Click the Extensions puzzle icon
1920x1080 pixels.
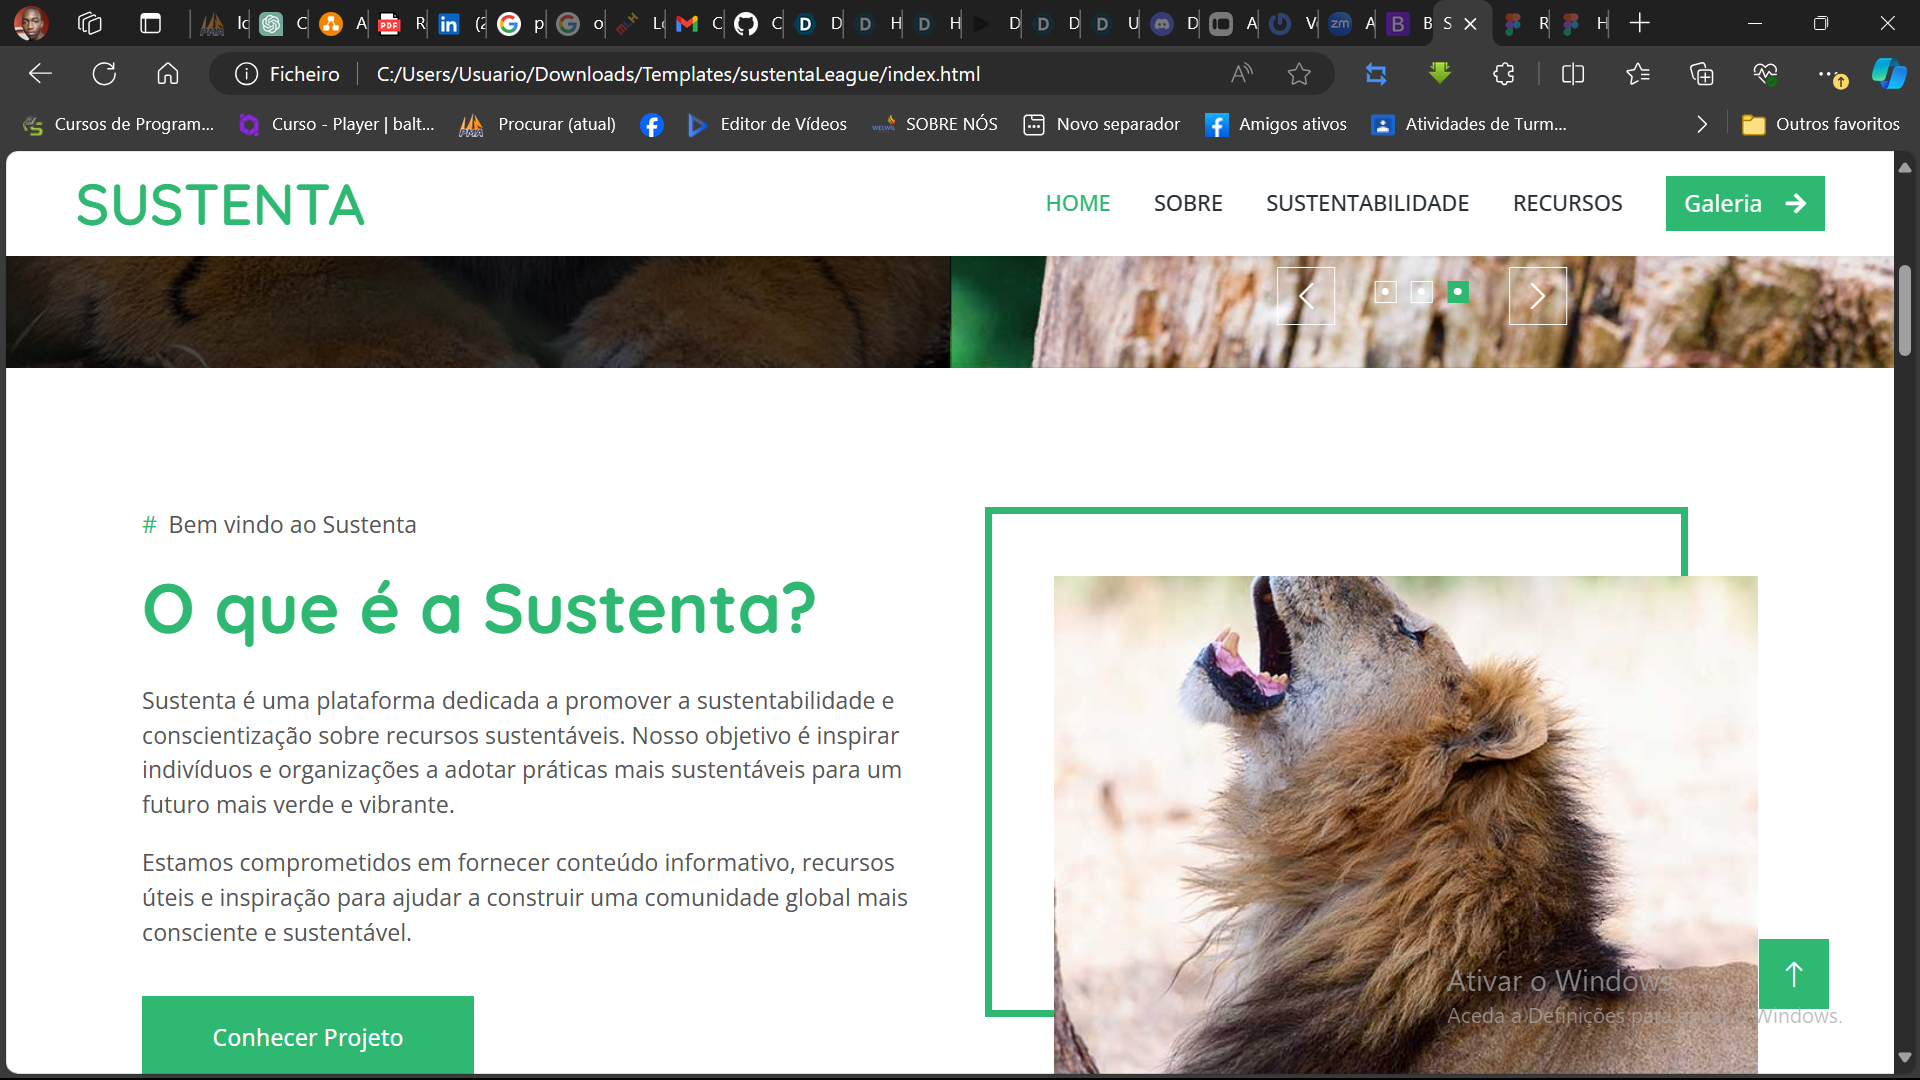(x=1503, y=74)
